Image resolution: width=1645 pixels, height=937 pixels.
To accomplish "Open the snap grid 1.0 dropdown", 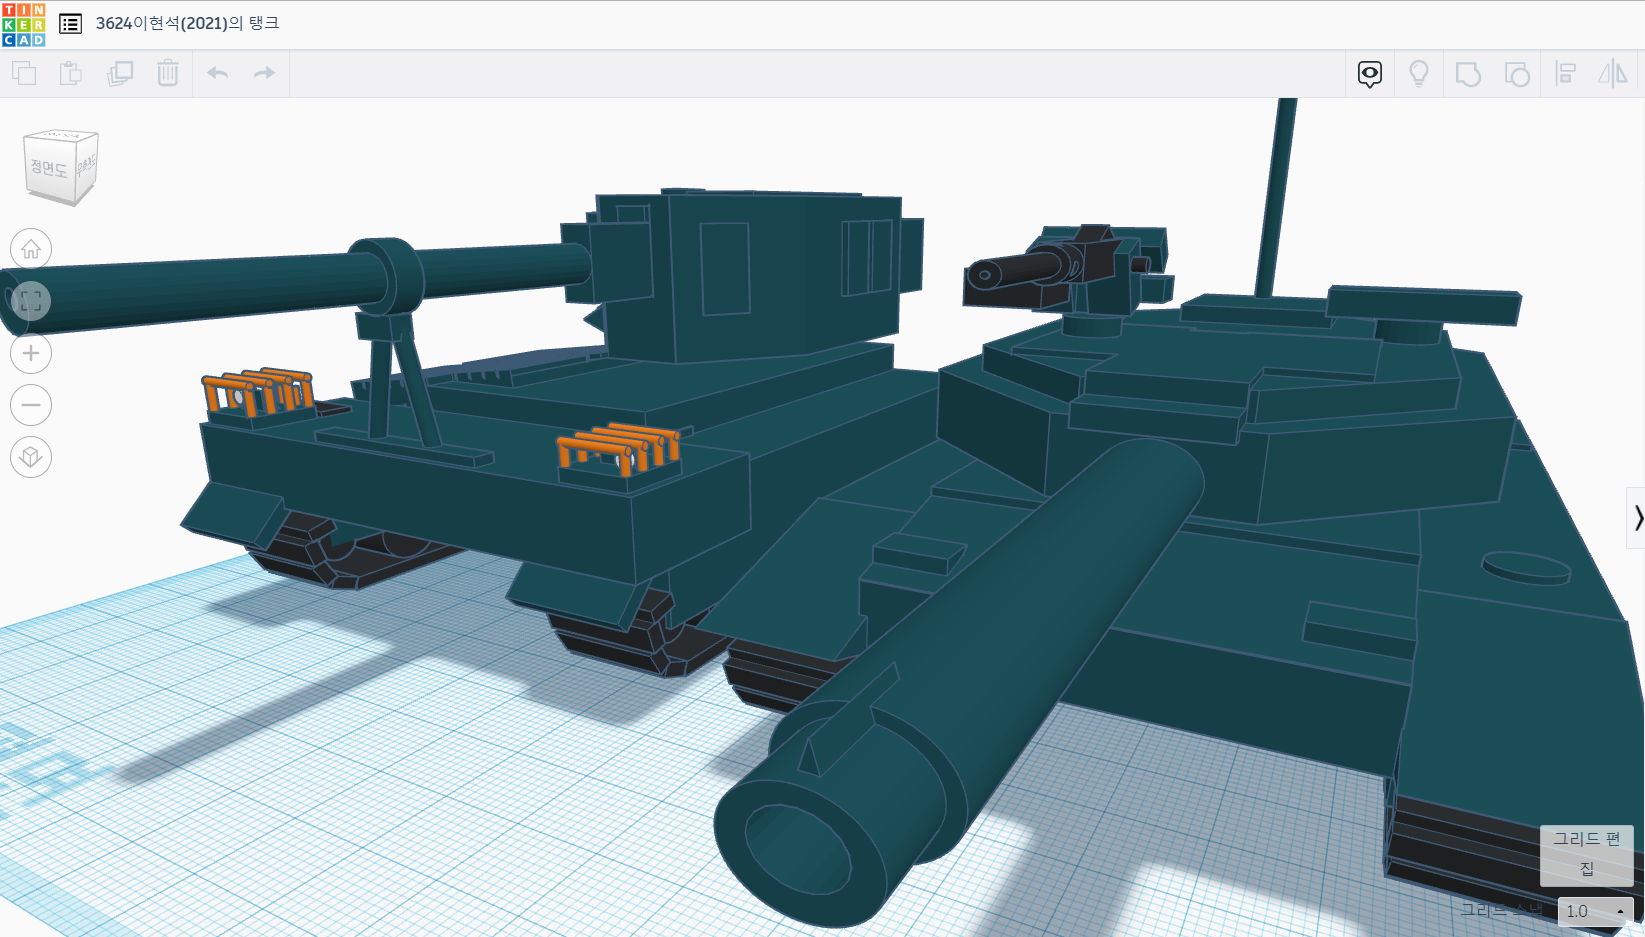I will 1595,911.
